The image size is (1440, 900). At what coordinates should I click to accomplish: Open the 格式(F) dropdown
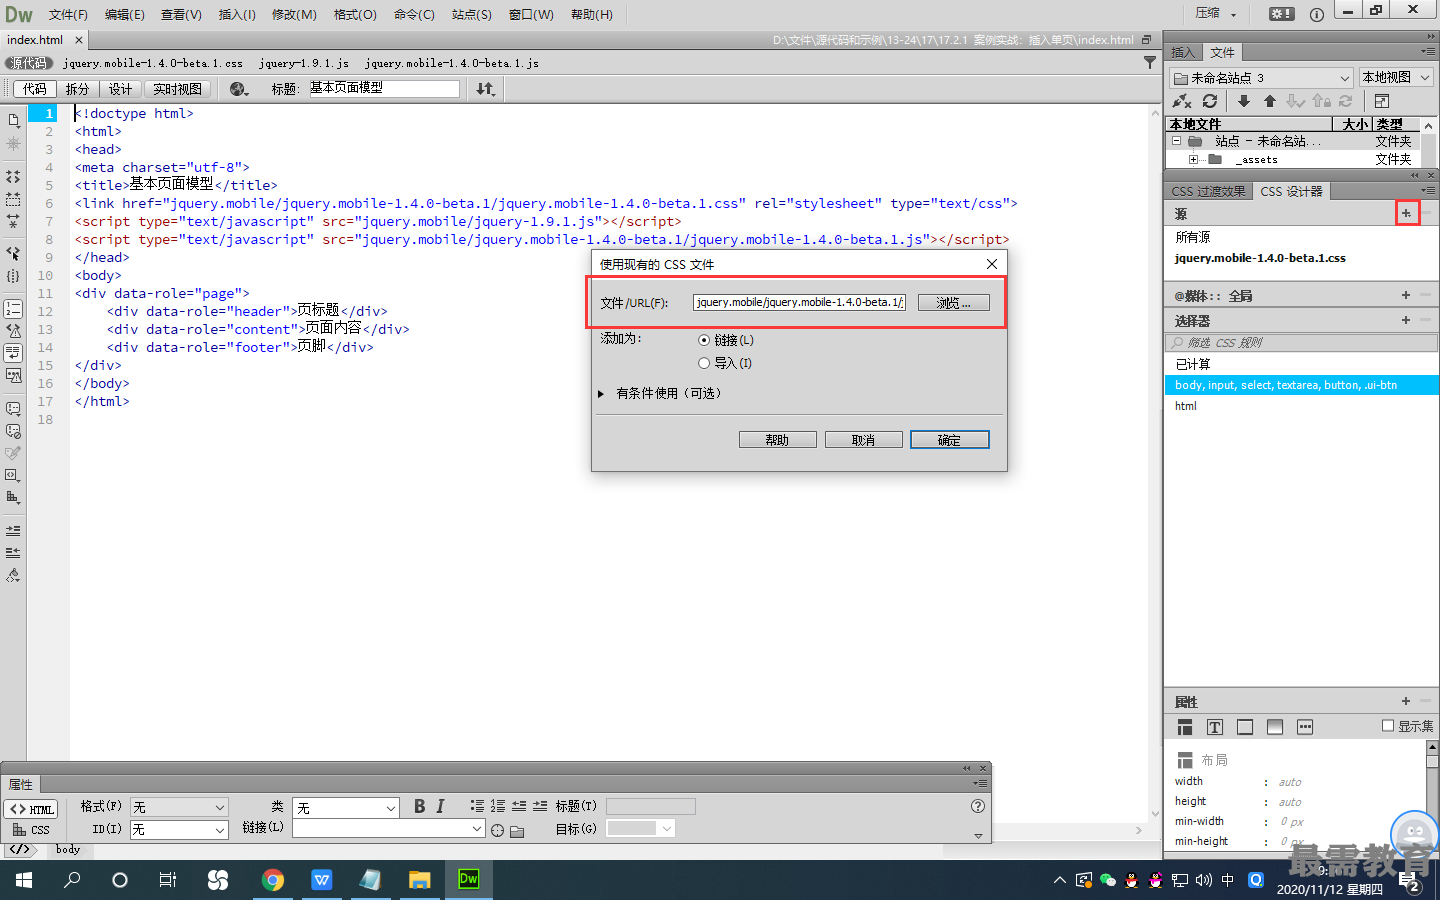(x=180, y=807)
